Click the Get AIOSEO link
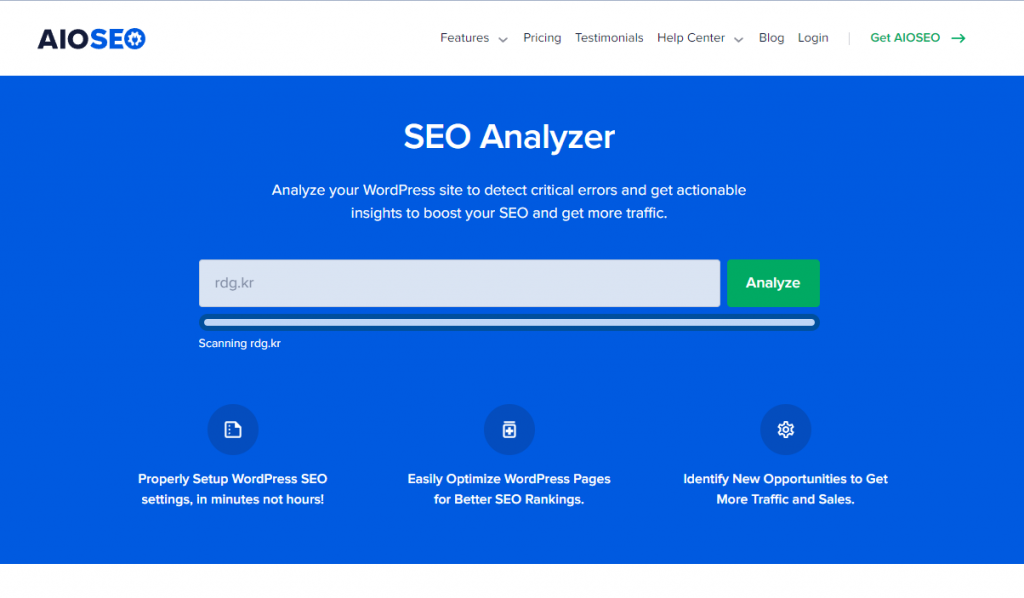 [x=905, y=38]
